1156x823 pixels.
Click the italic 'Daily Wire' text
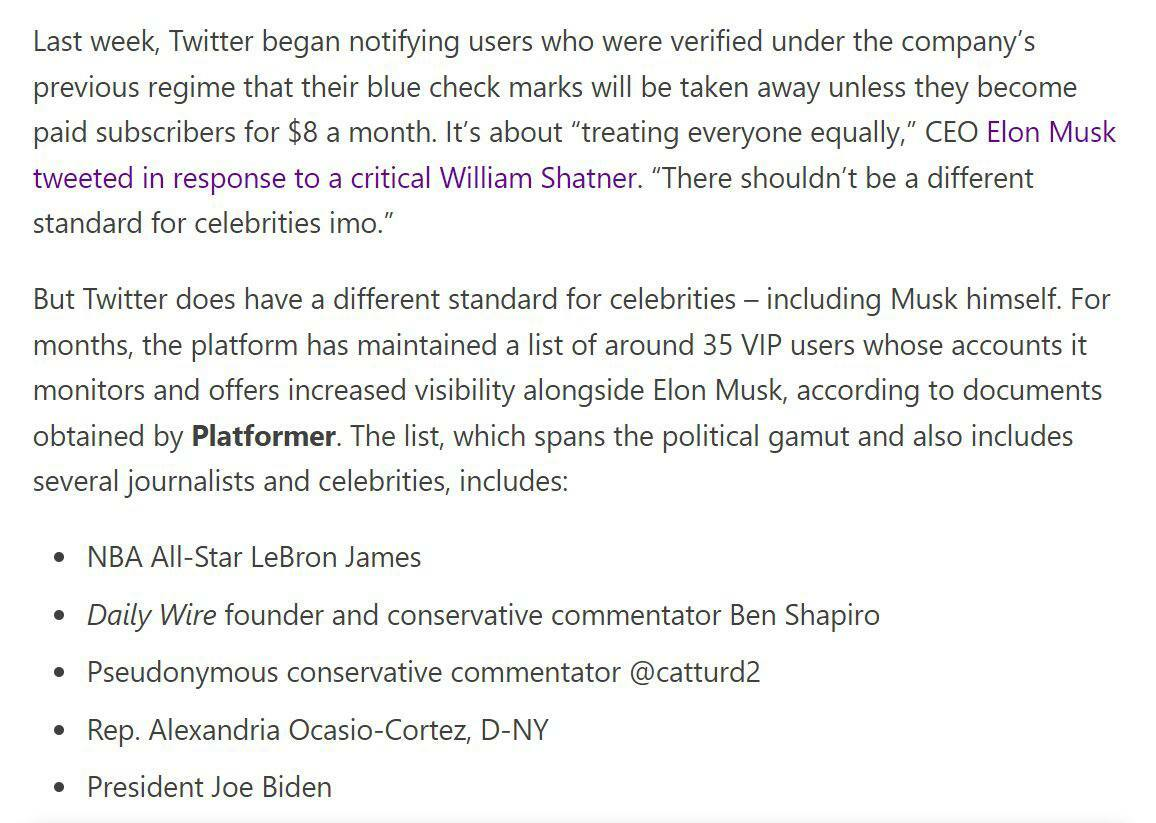point(151,615)
